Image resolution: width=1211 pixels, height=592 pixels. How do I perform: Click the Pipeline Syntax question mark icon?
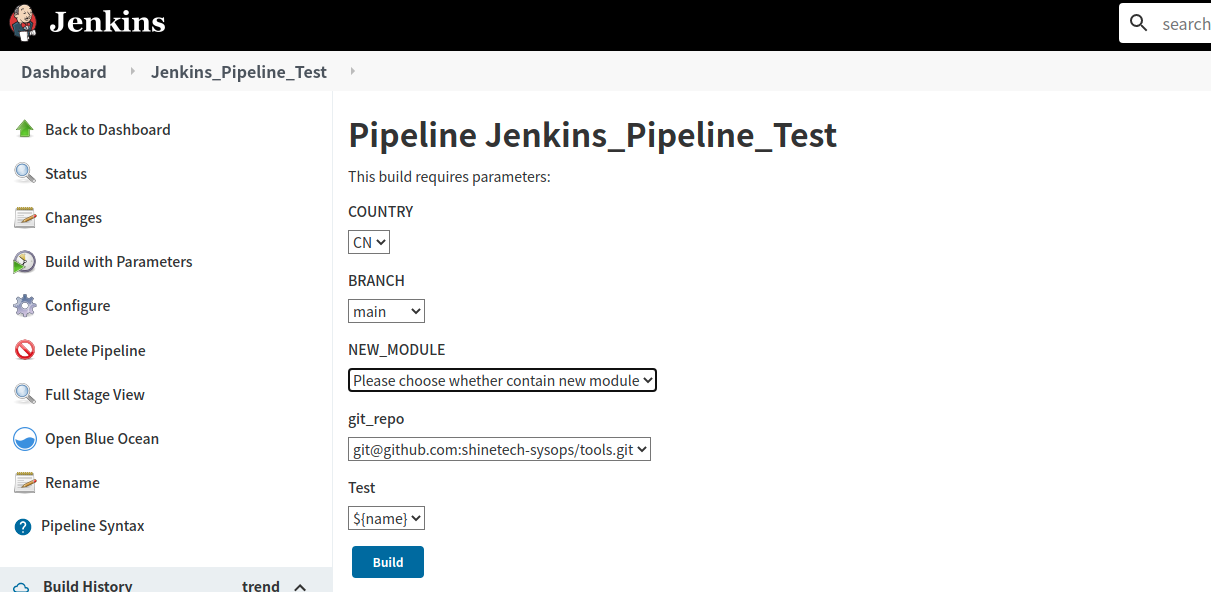(x=24, y=525)
